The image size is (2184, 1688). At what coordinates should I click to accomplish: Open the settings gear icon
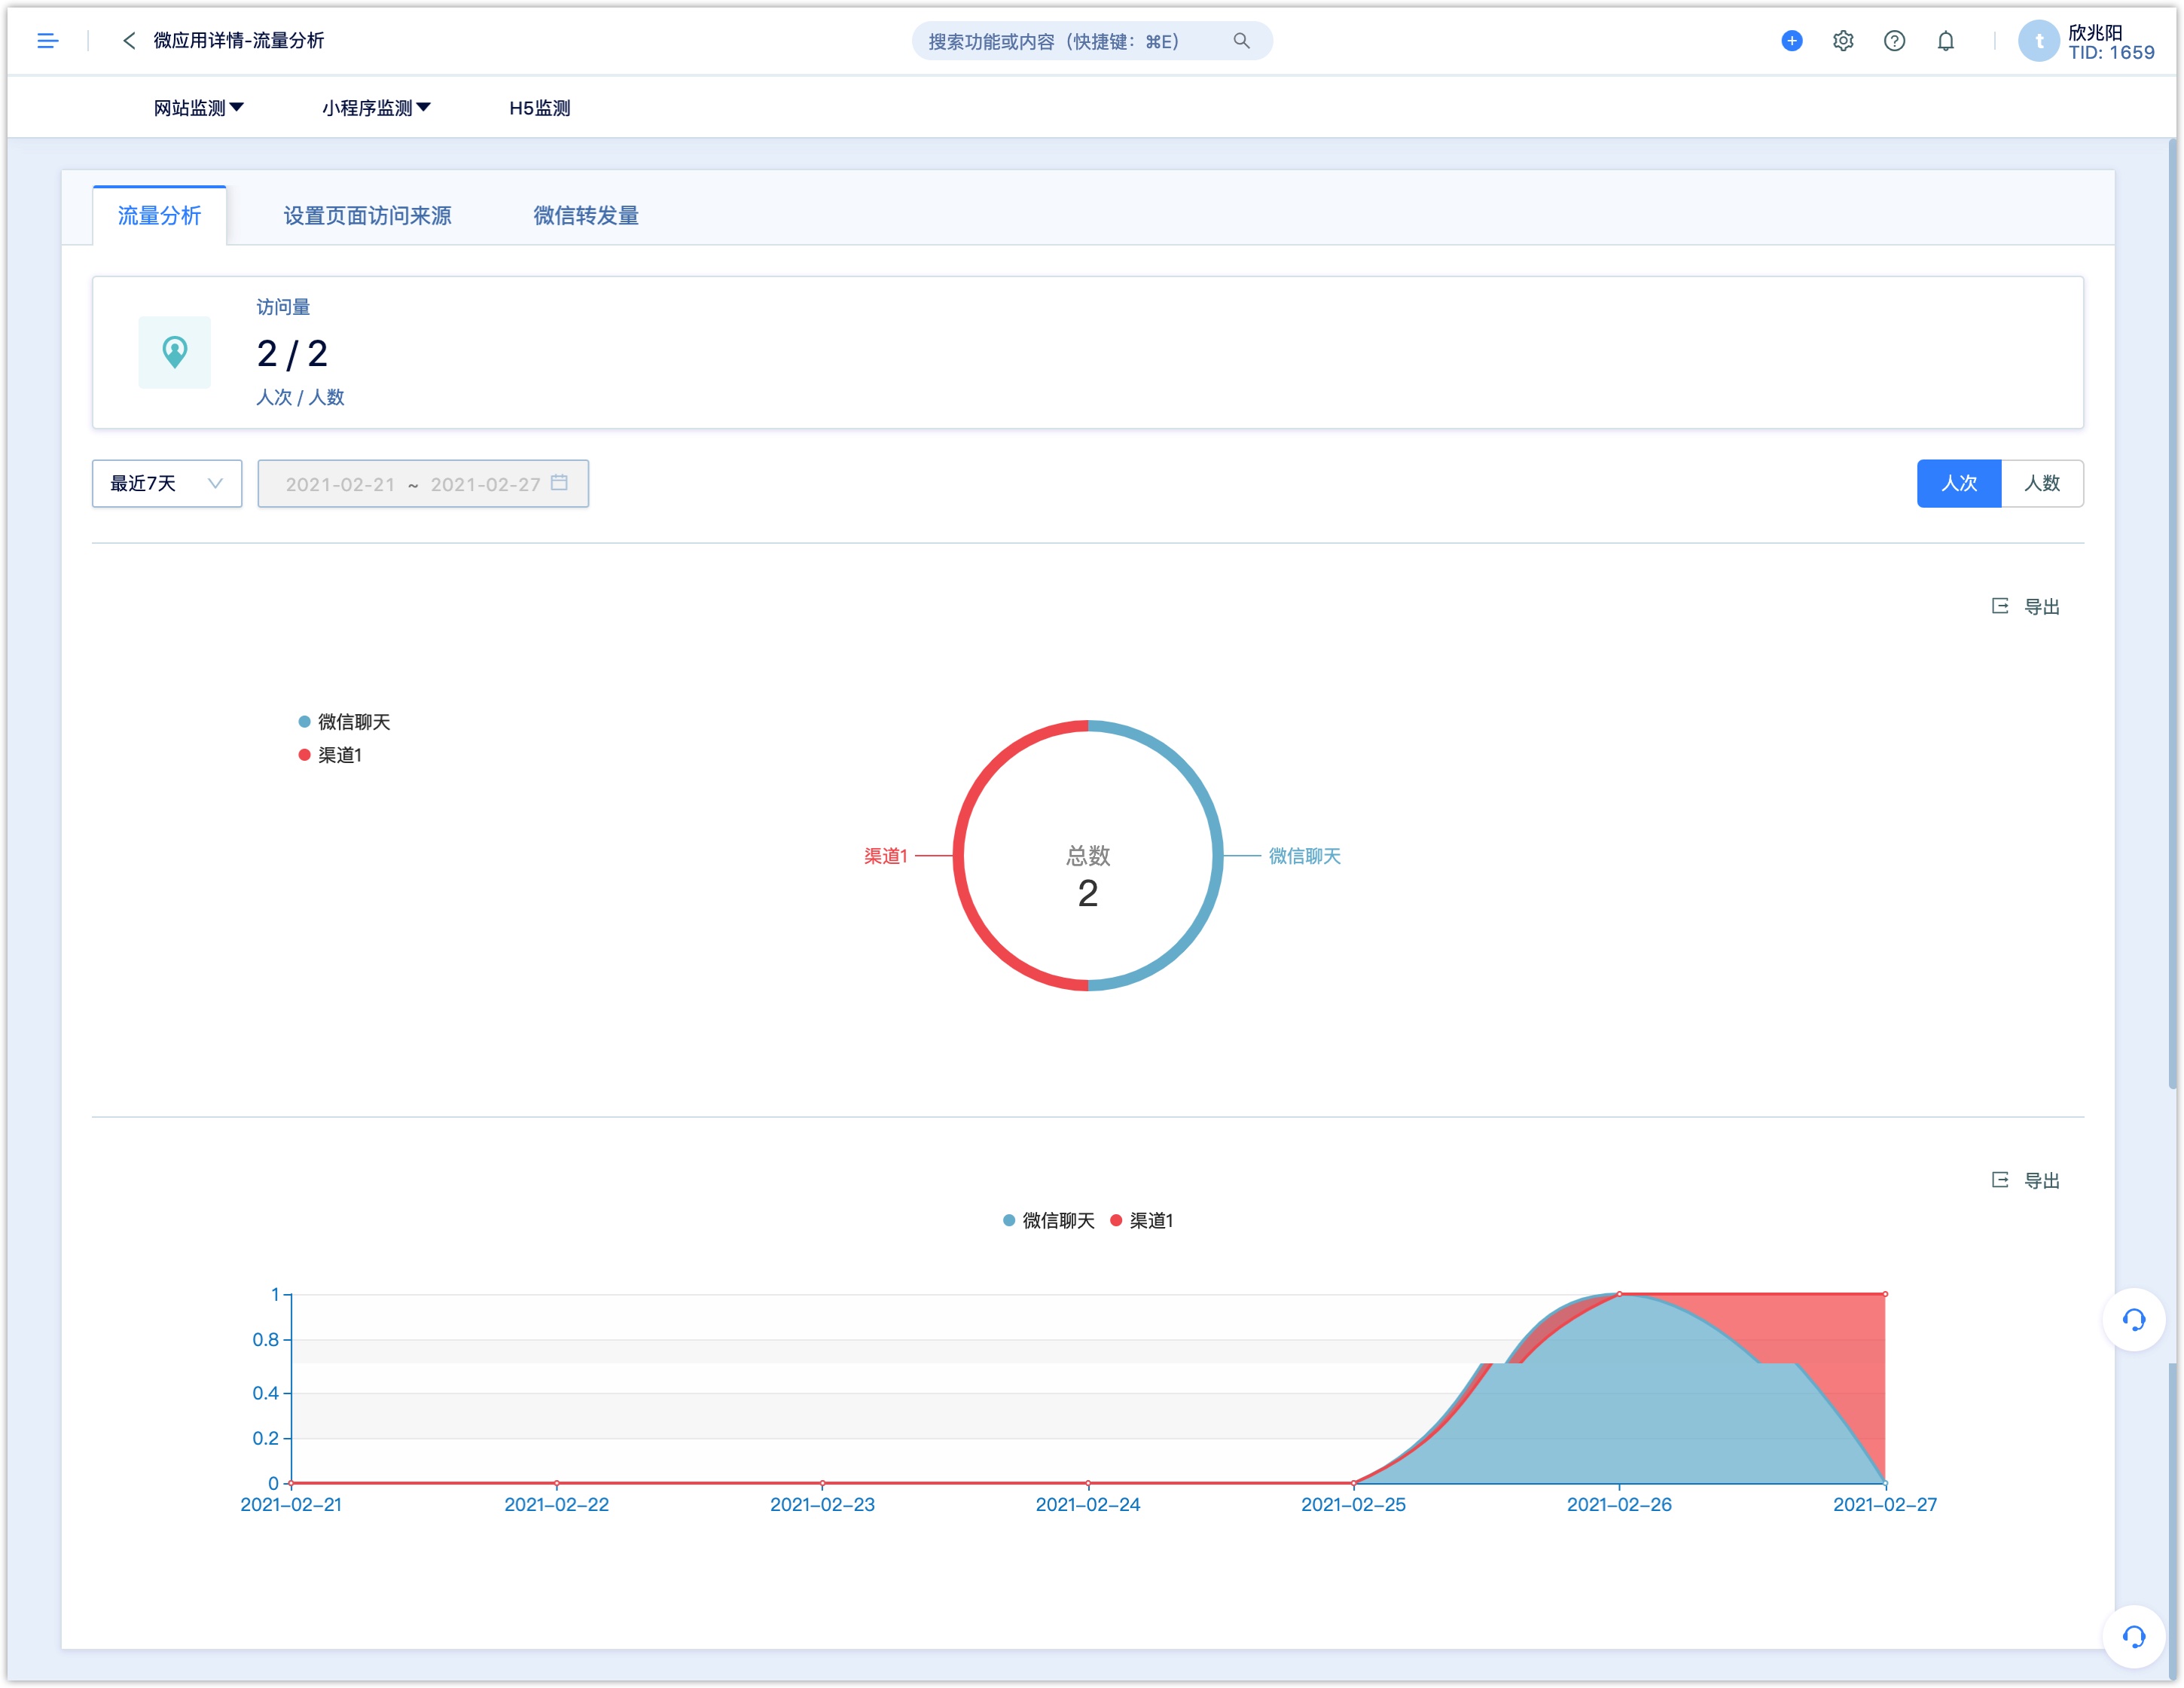point(1843,41)
